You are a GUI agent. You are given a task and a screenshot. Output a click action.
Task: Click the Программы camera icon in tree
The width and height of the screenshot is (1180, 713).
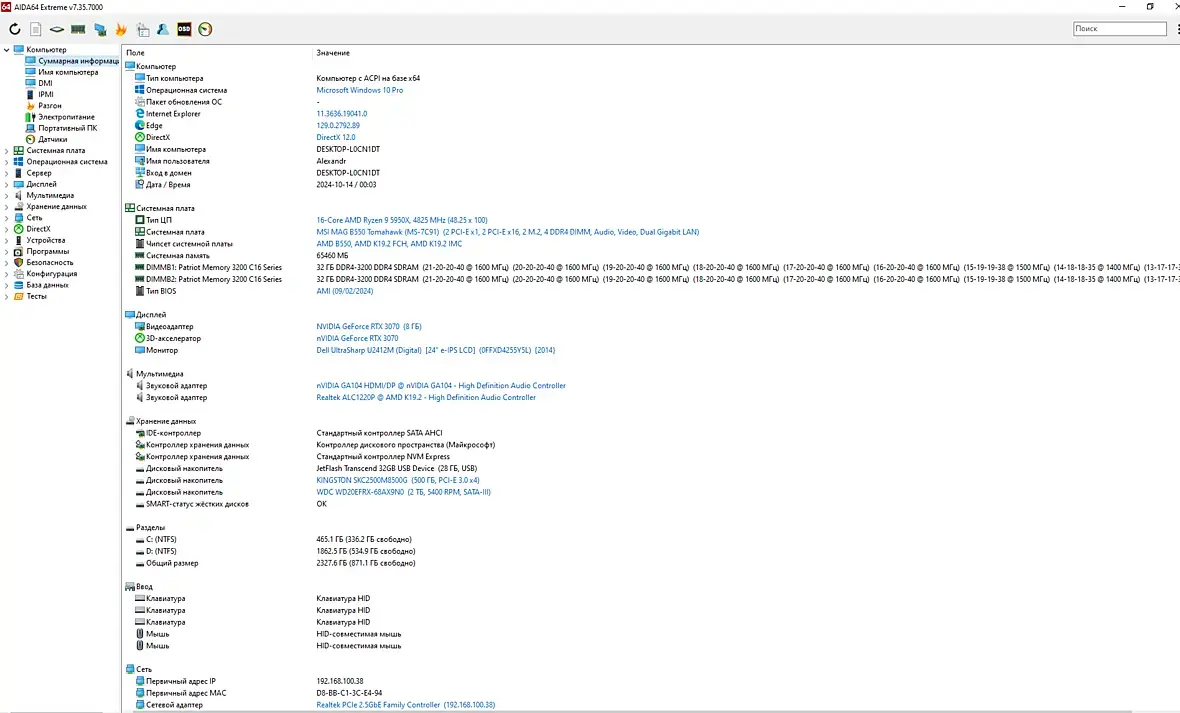click(x=19, y=251)
